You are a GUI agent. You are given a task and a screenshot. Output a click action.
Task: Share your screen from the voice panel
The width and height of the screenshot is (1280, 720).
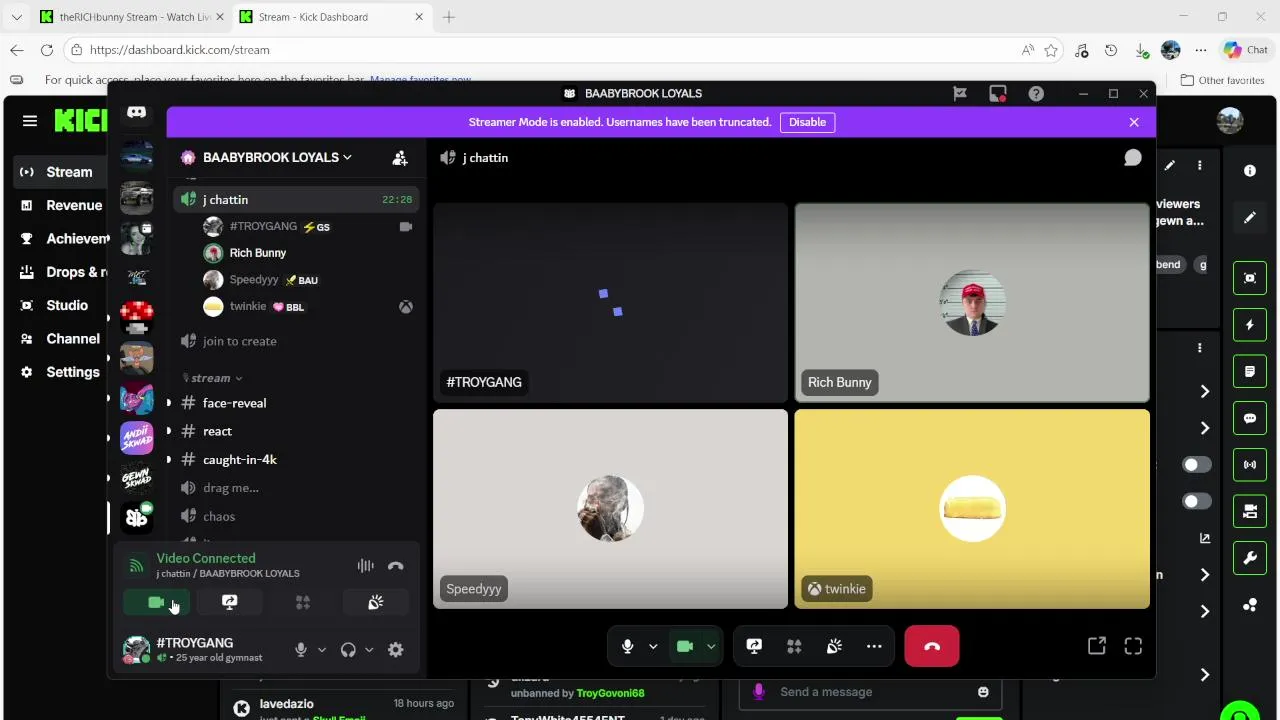click(229, 602)
